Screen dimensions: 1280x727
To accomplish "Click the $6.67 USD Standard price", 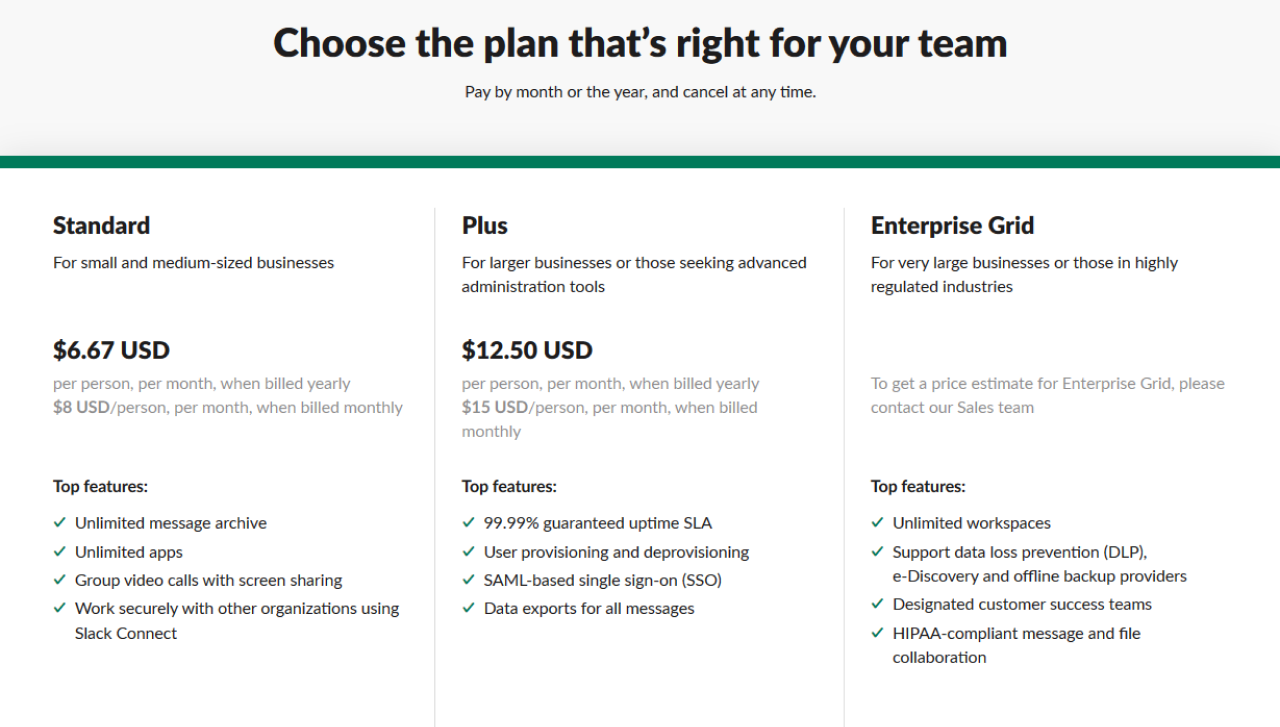I will pos(111,350).
